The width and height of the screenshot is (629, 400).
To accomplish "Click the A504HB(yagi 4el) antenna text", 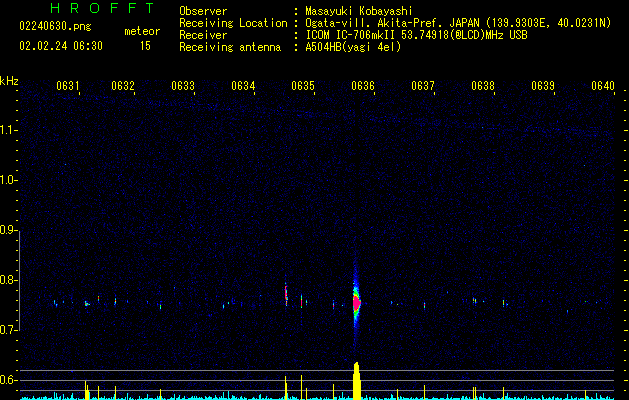I will point(353,47).
